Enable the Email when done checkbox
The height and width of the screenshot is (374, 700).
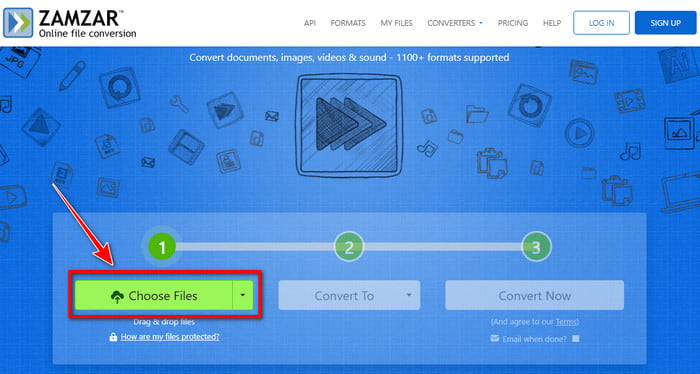576,339
